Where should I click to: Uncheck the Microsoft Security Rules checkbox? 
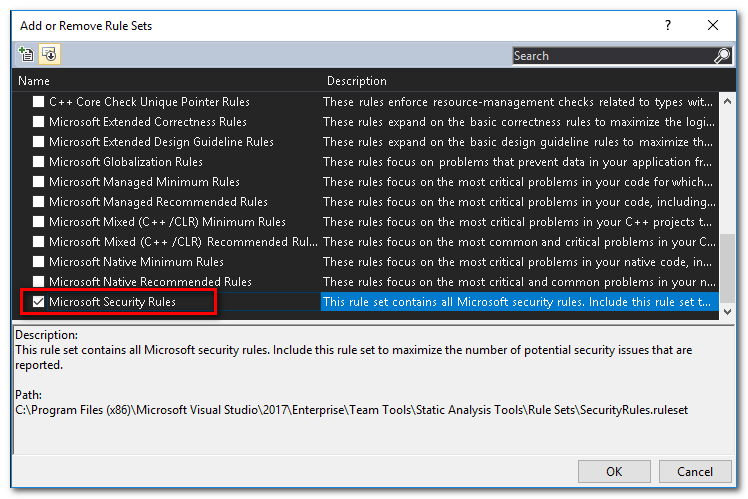coord(39,301)
